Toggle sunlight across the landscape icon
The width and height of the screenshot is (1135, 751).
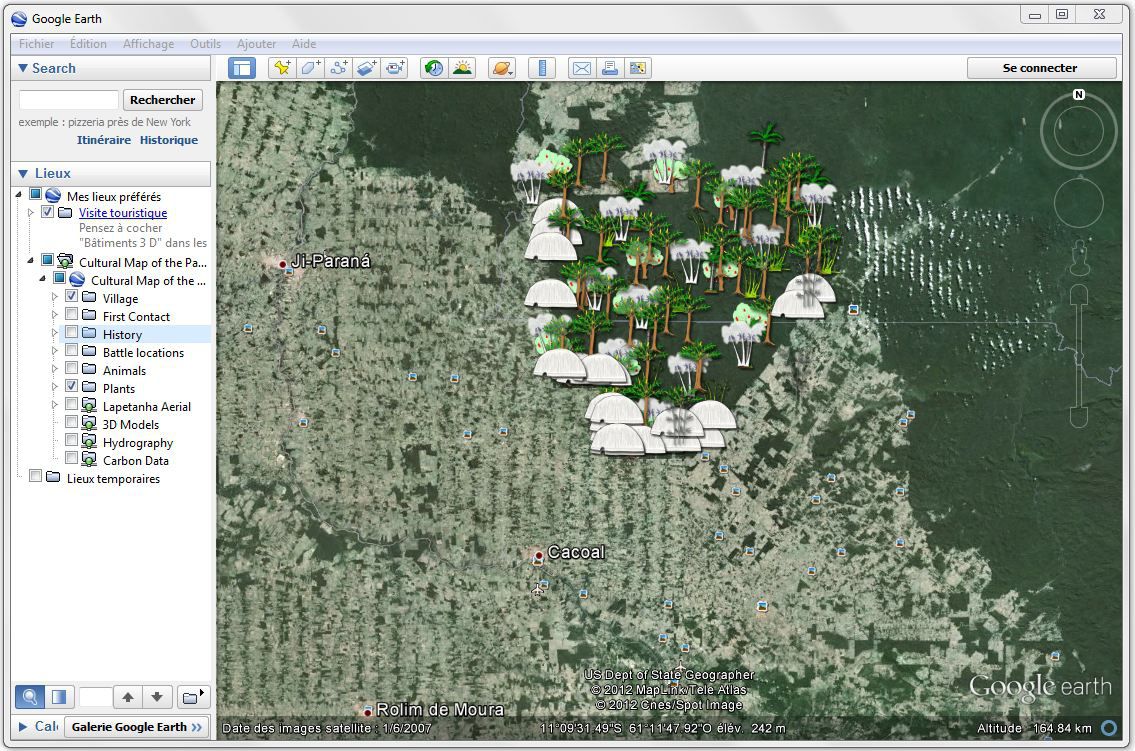pos(462,68)
